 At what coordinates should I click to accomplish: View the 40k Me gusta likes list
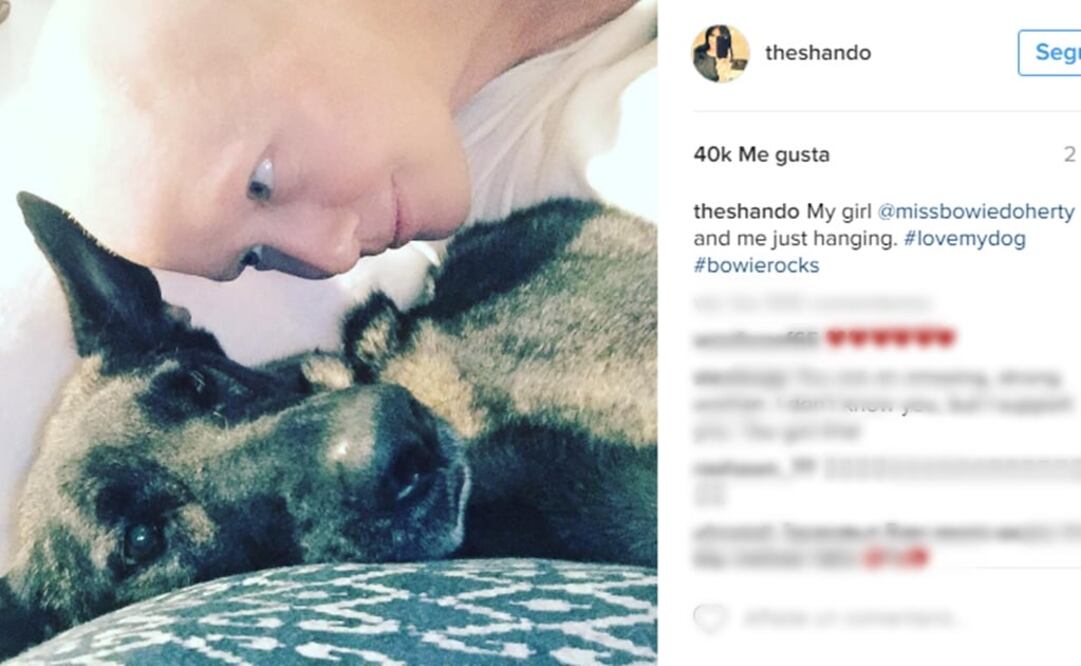[x=761, y=154]
